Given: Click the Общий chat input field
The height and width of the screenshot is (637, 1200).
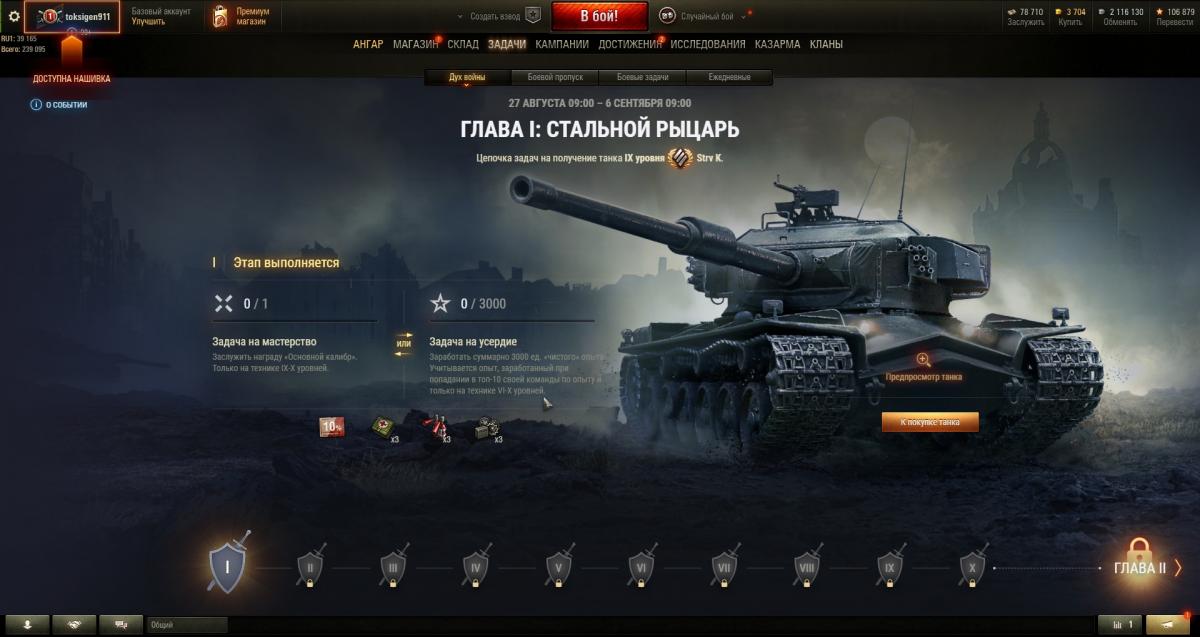Looking at the screenshot, I should point(187,625).
